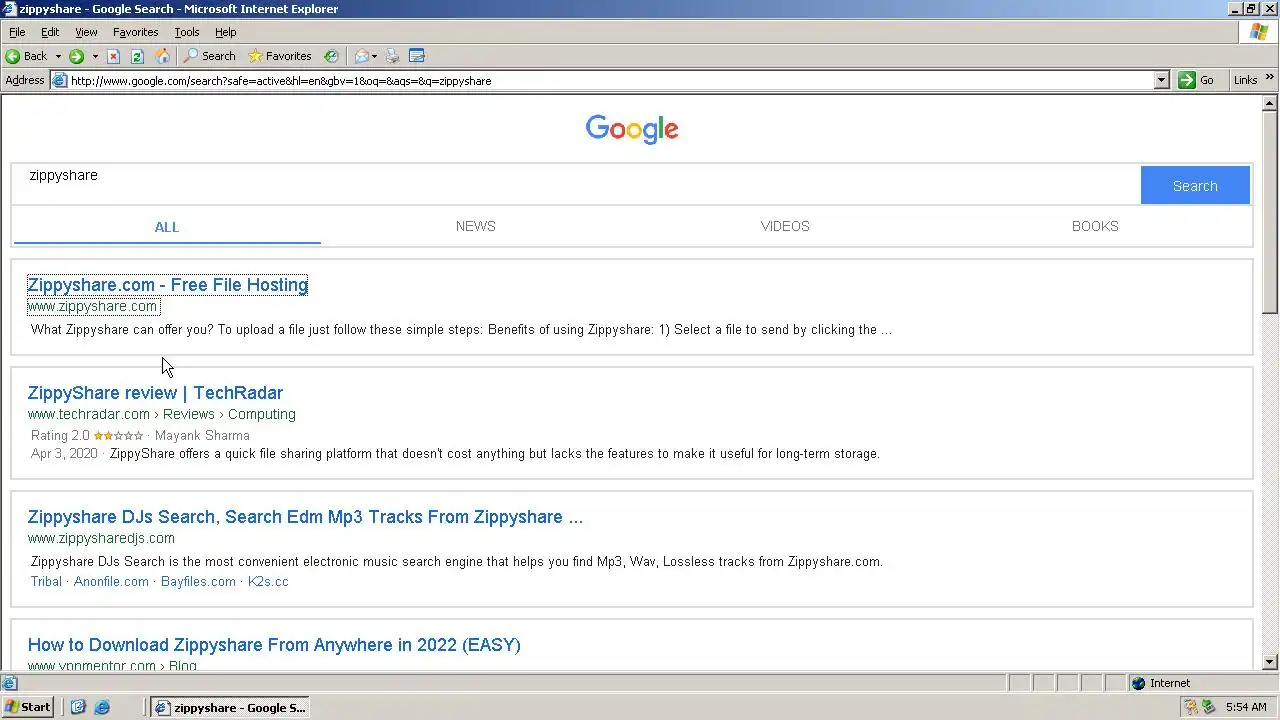Click the blue Search button
The height and width of the screenshot is (720, 1280).
tap(1195, 185)
